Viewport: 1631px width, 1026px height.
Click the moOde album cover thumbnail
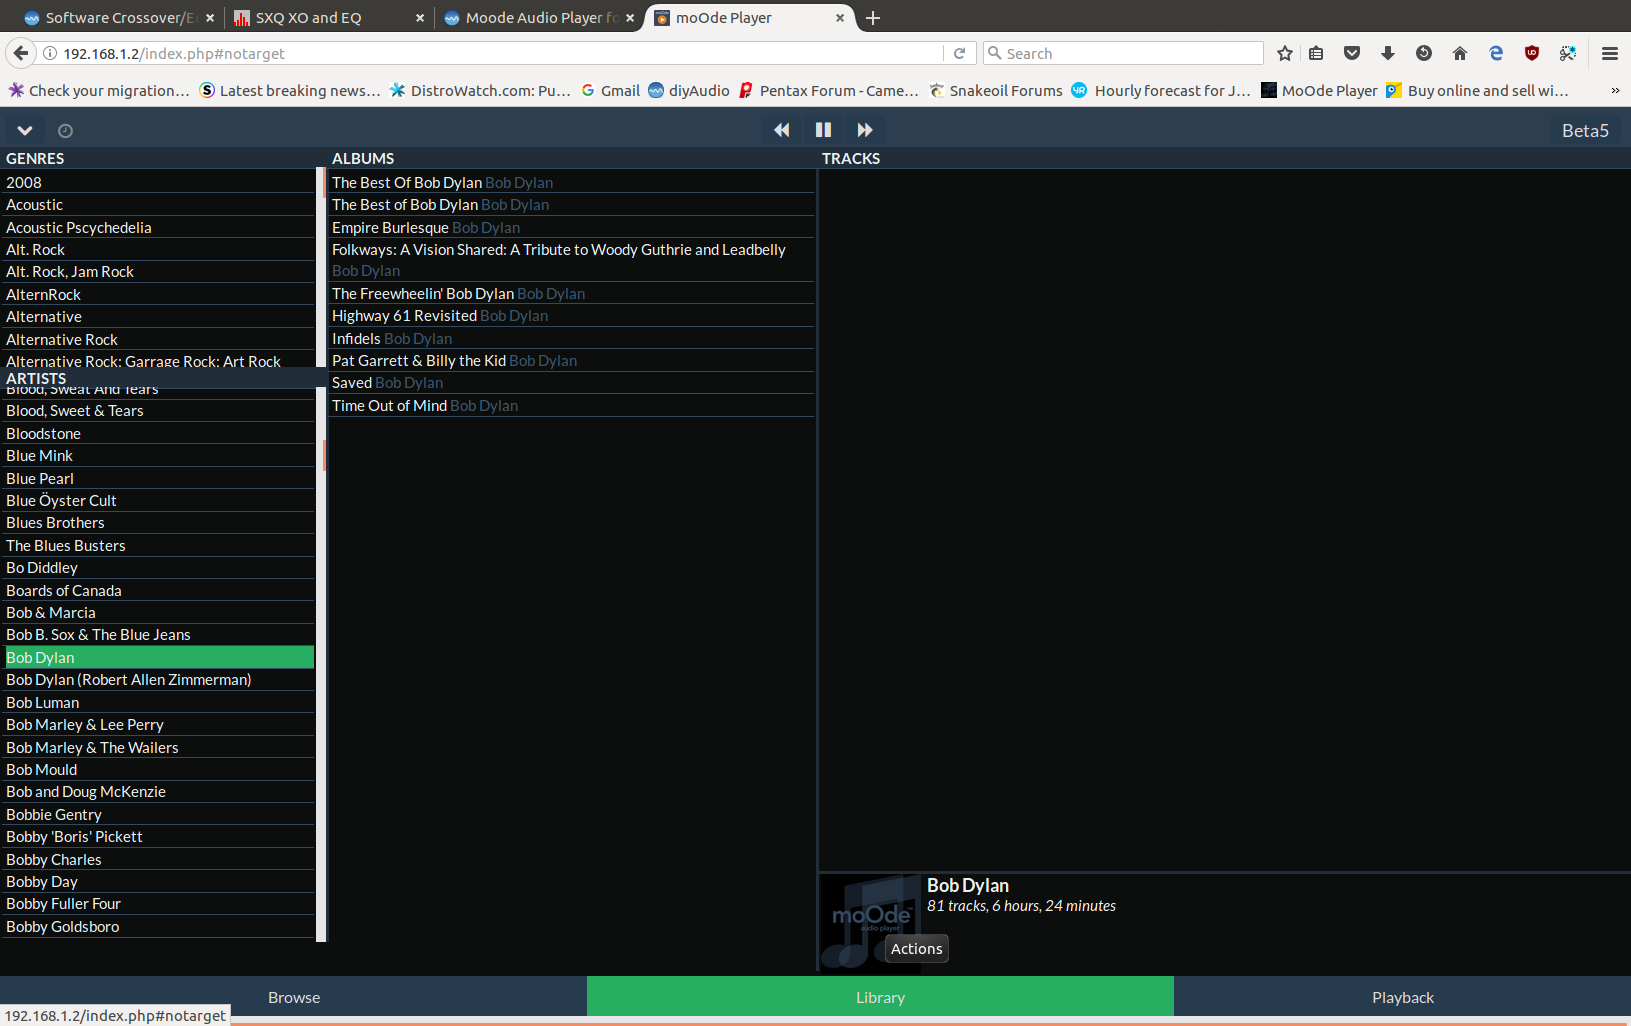coord(871,922)
